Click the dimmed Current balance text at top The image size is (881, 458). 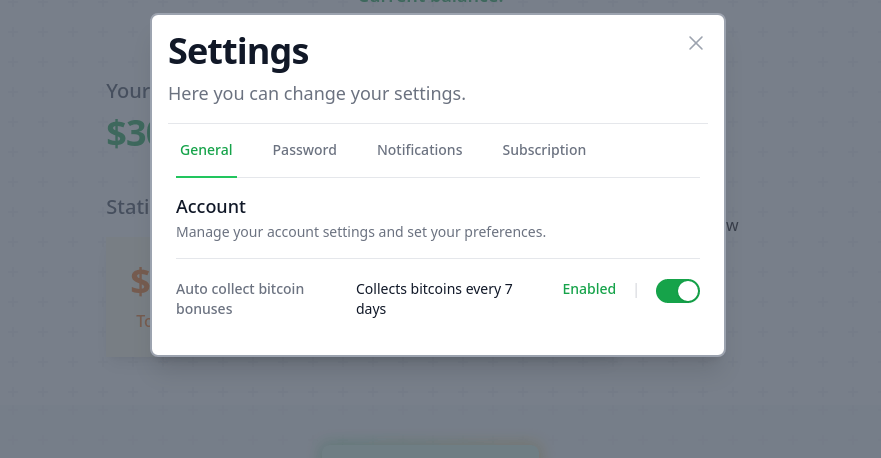point(431,3)
